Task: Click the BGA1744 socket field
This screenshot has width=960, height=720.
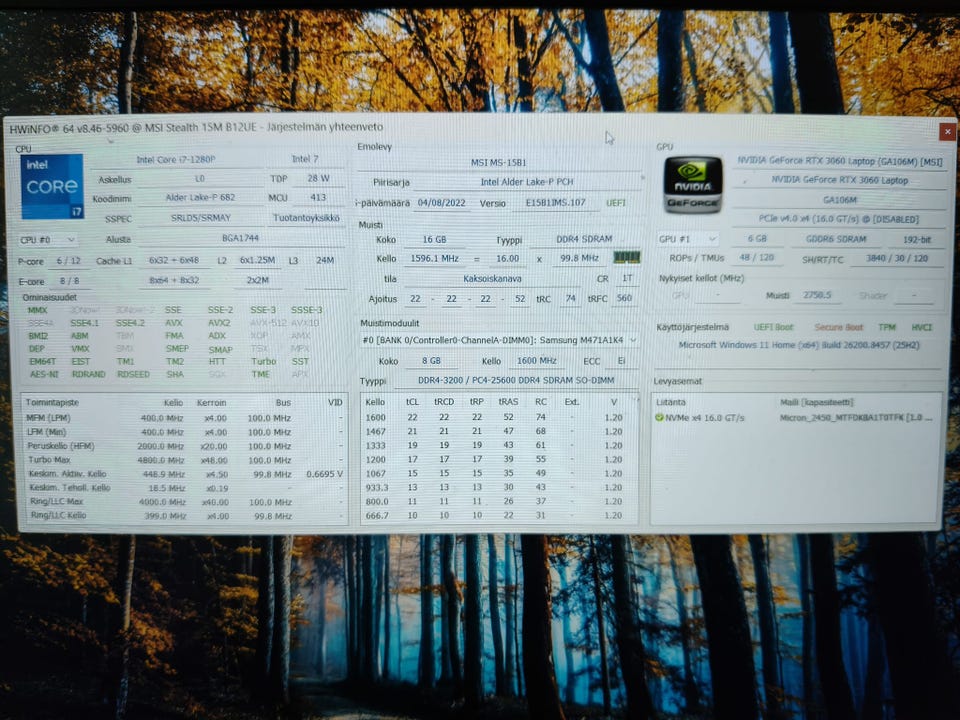Action: point(240,238)
